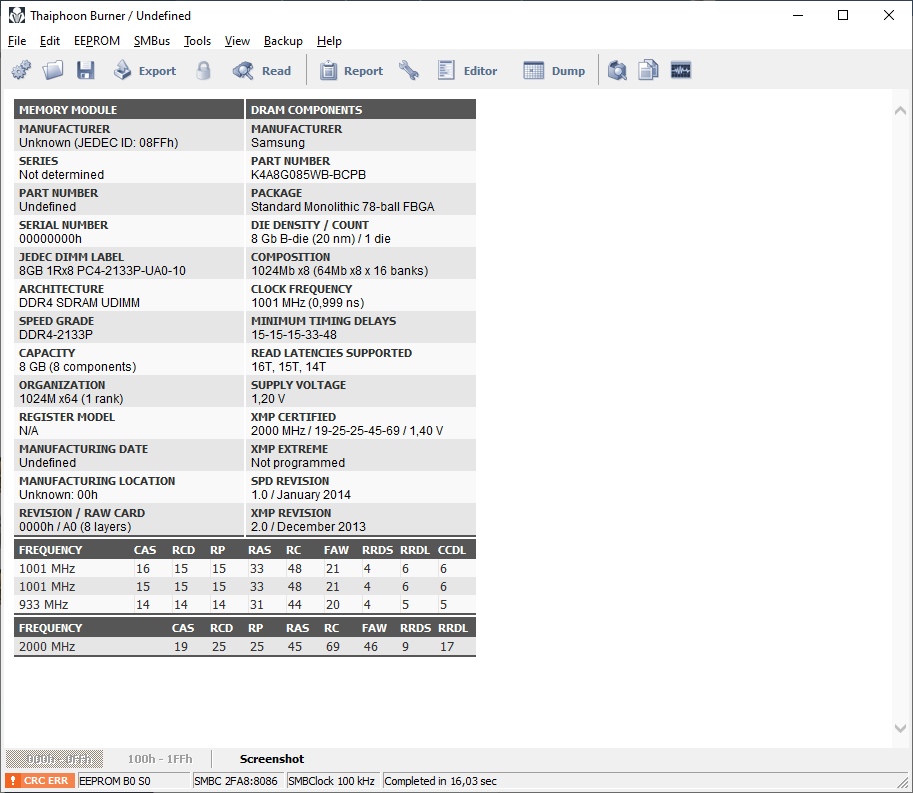Click supply voltage value '1,20 V'
The width and height of the screenshot is (913, 793).
[268, 399]
